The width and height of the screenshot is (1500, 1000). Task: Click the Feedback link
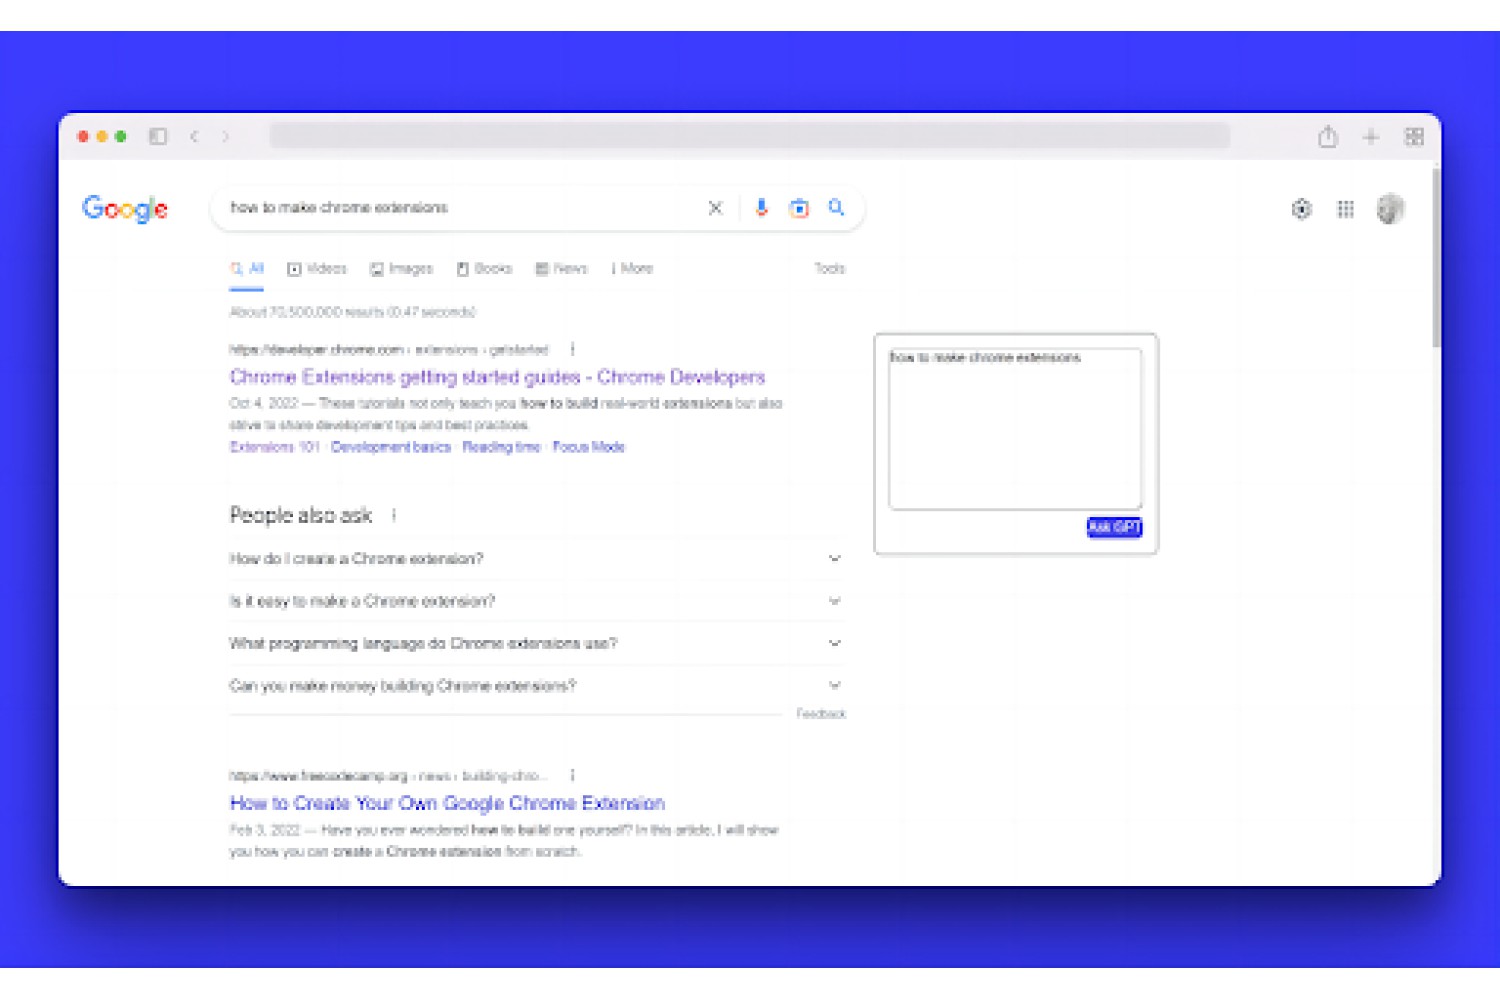(x=821, y=714)
